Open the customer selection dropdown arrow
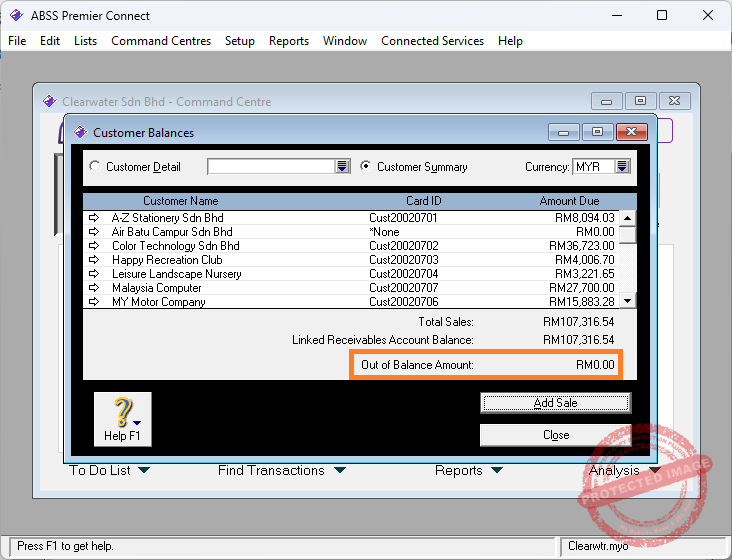The image size is (732, 560). 342,166
